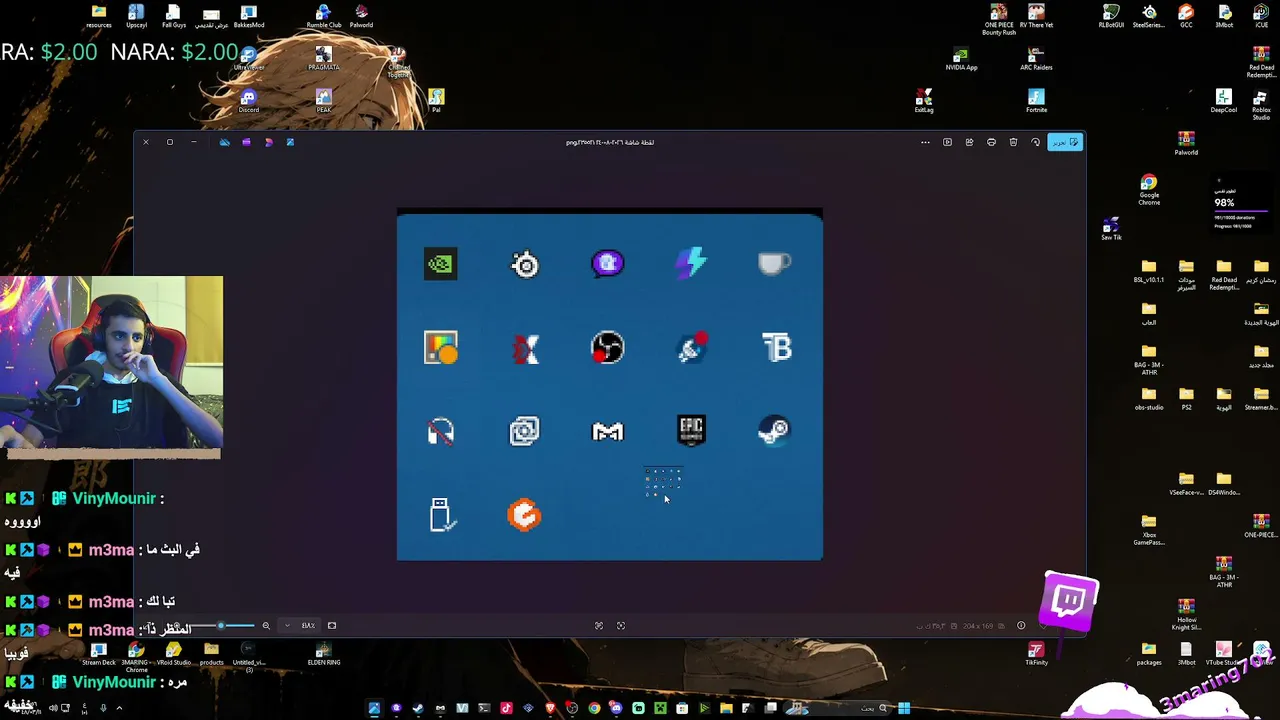Share the photo from the Photos toolbar
The width and height of the screenshot is (1280, 720).
[x=969, y=142]
